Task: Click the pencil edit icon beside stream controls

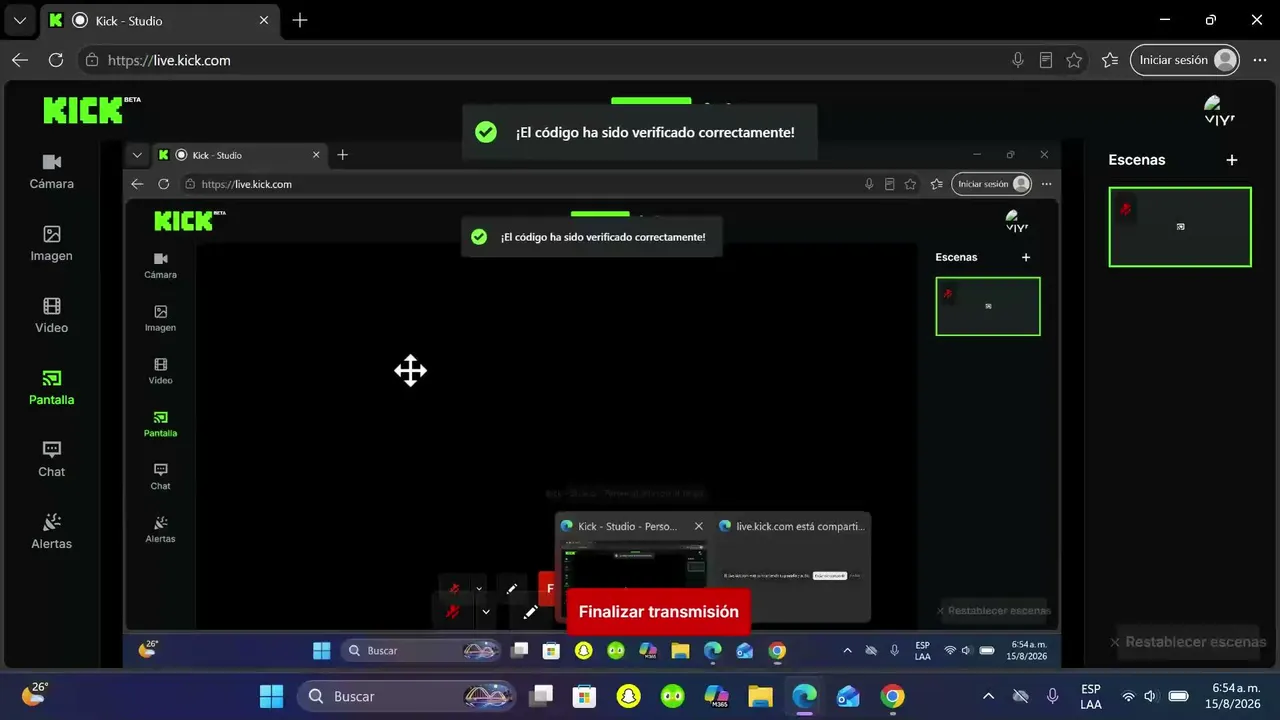Action: [531, 612]
